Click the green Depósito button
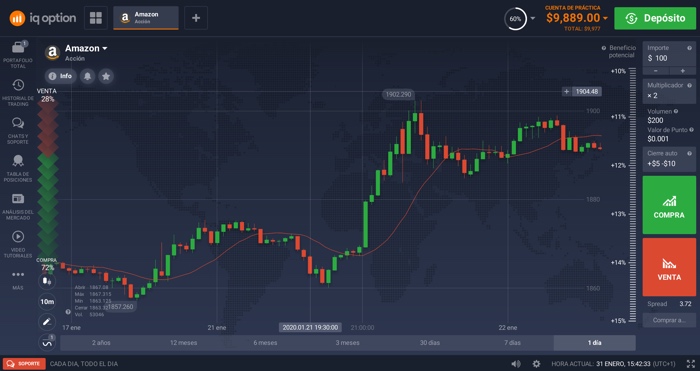 (655, 18)
